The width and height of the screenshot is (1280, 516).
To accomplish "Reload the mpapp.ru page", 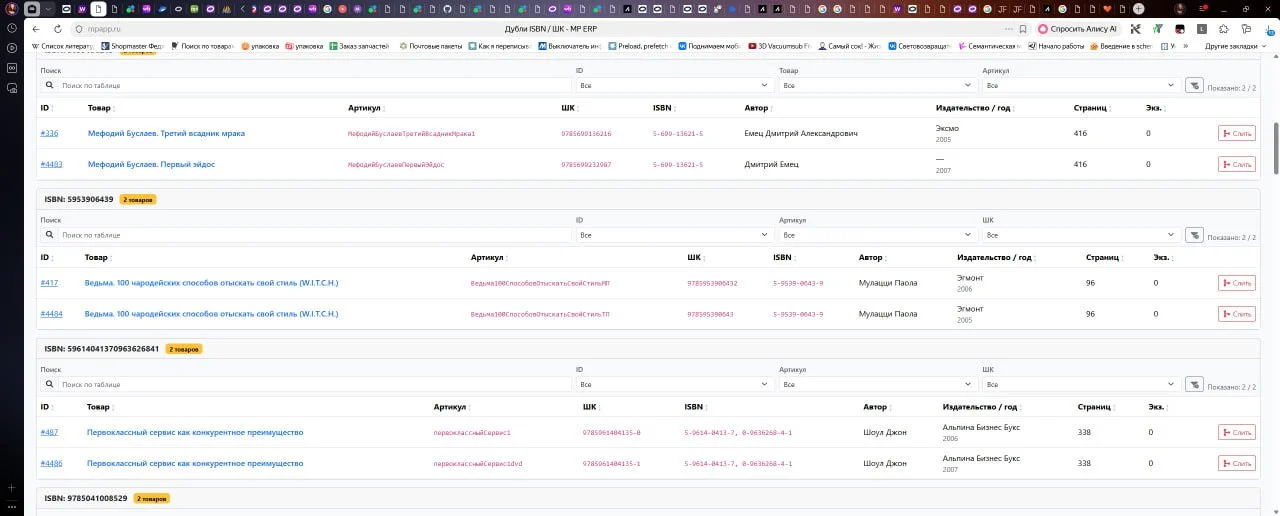I will [x=57, y=29].
